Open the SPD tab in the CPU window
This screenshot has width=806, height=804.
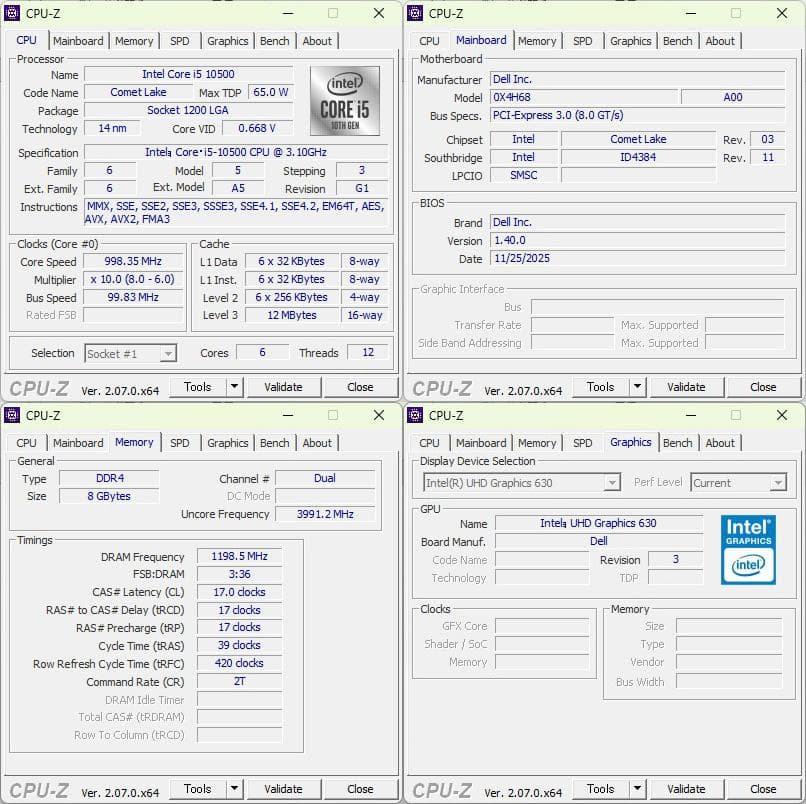pyautogui.click(x=179, y=41)
